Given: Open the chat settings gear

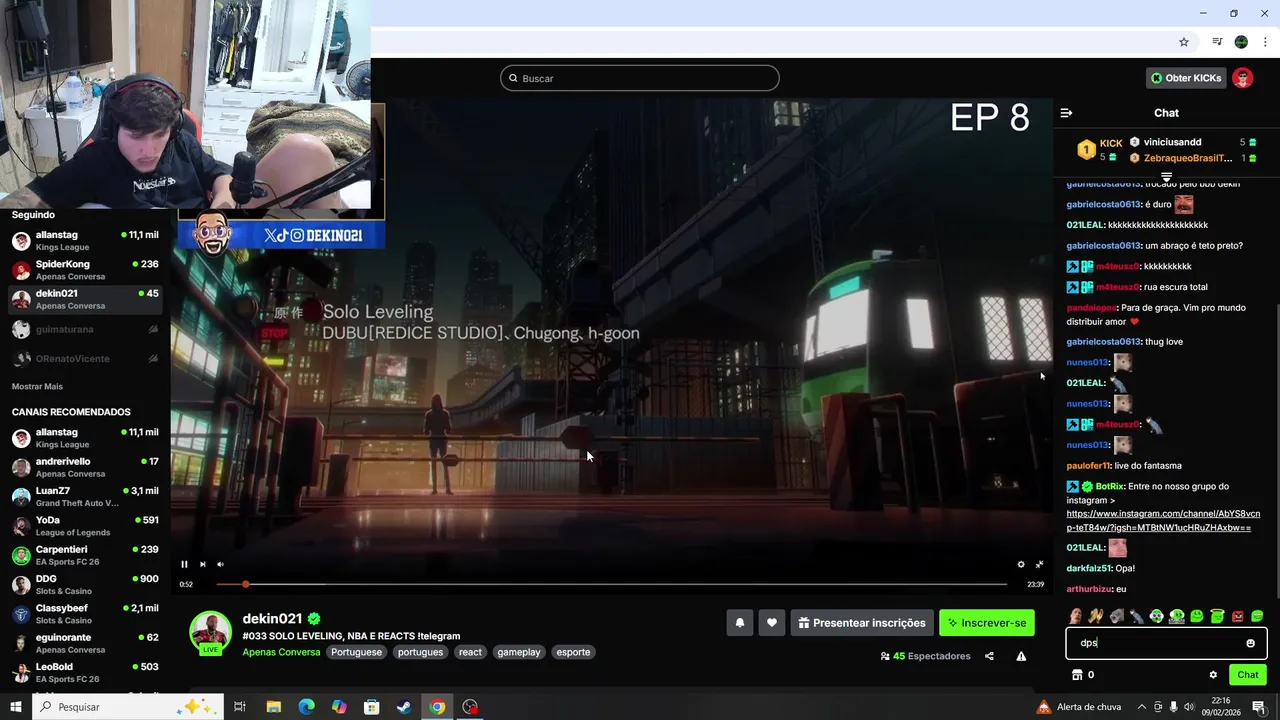Looking at the screenshot, I should 1213,675.
